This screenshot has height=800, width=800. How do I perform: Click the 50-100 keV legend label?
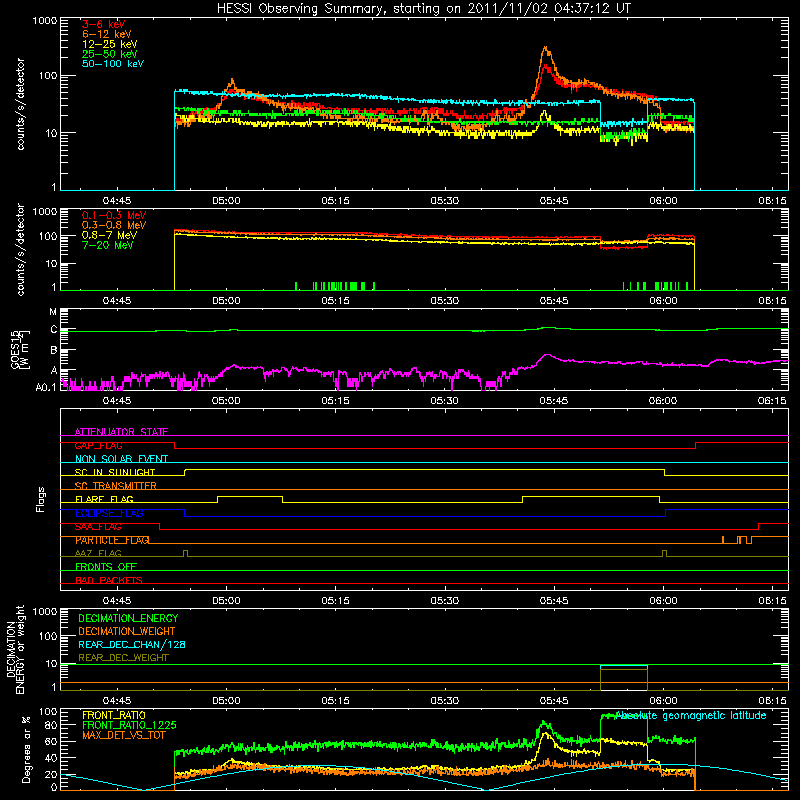(113, 64)
